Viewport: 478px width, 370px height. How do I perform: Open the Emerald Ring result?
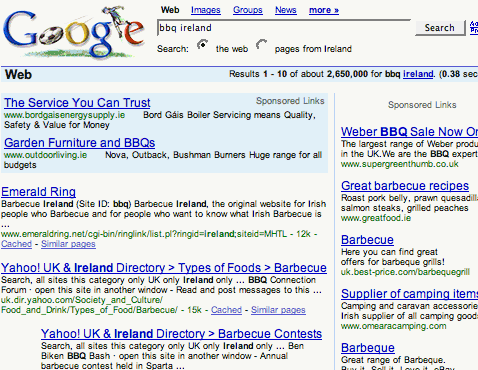pyautogui.click(x=38, y=192)
